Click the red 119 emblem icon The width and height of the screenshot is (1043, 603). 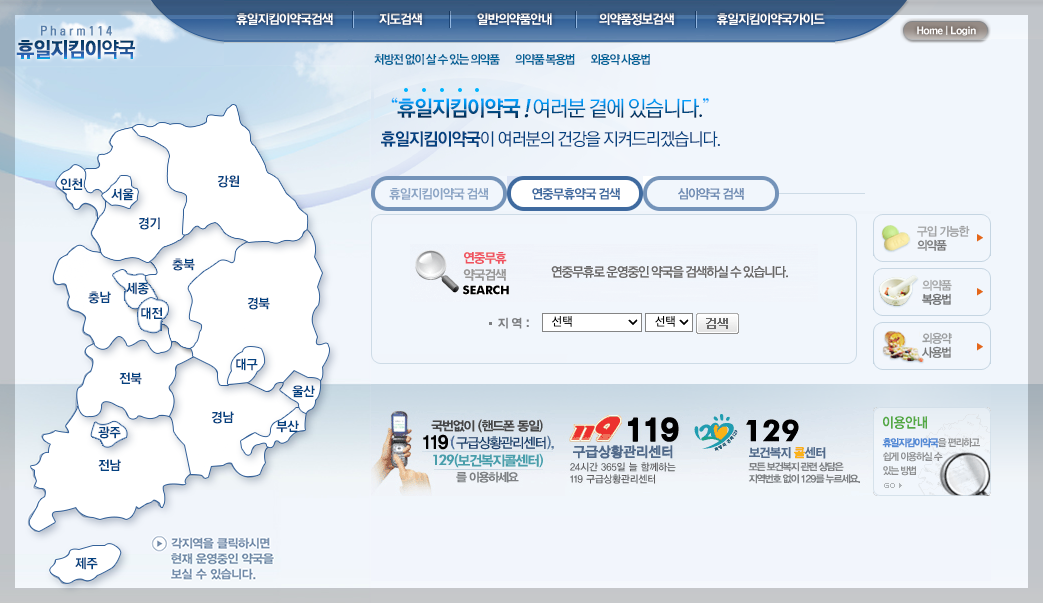[x=595, y=429]
